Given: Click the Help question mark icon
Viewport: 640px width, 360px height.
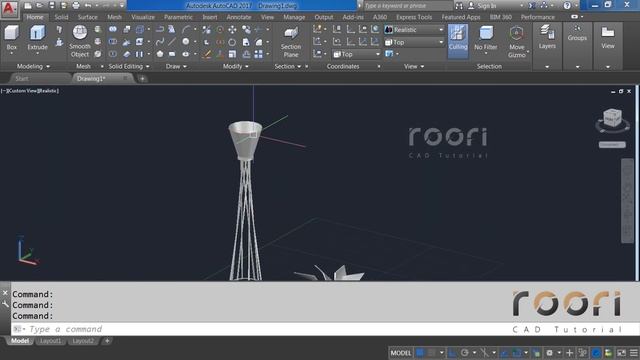Looking at the screenshot, I should [x=567, y=6].
